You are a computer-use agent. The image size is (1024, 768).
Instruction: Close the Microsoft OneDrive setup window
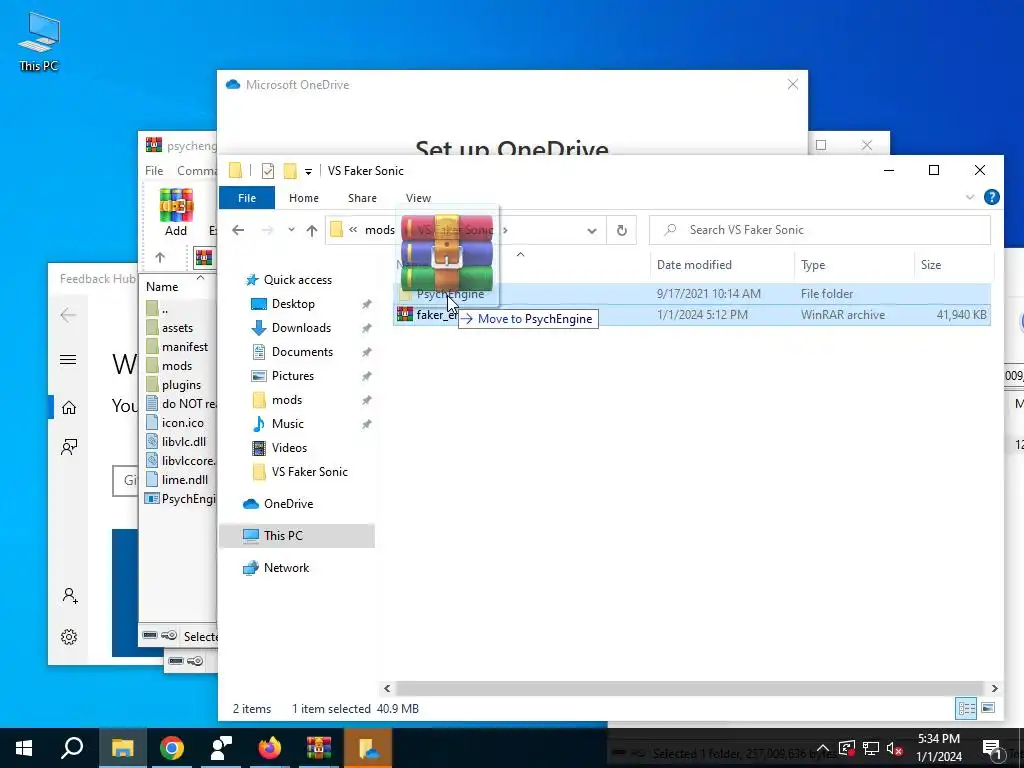point(793,84)
